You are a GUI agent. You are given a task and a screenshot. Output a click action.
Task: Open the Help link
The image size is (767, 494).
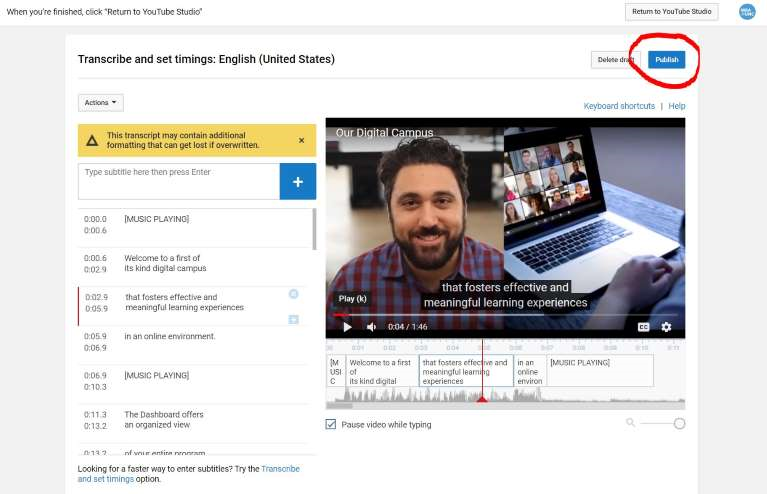coord(677,106)
